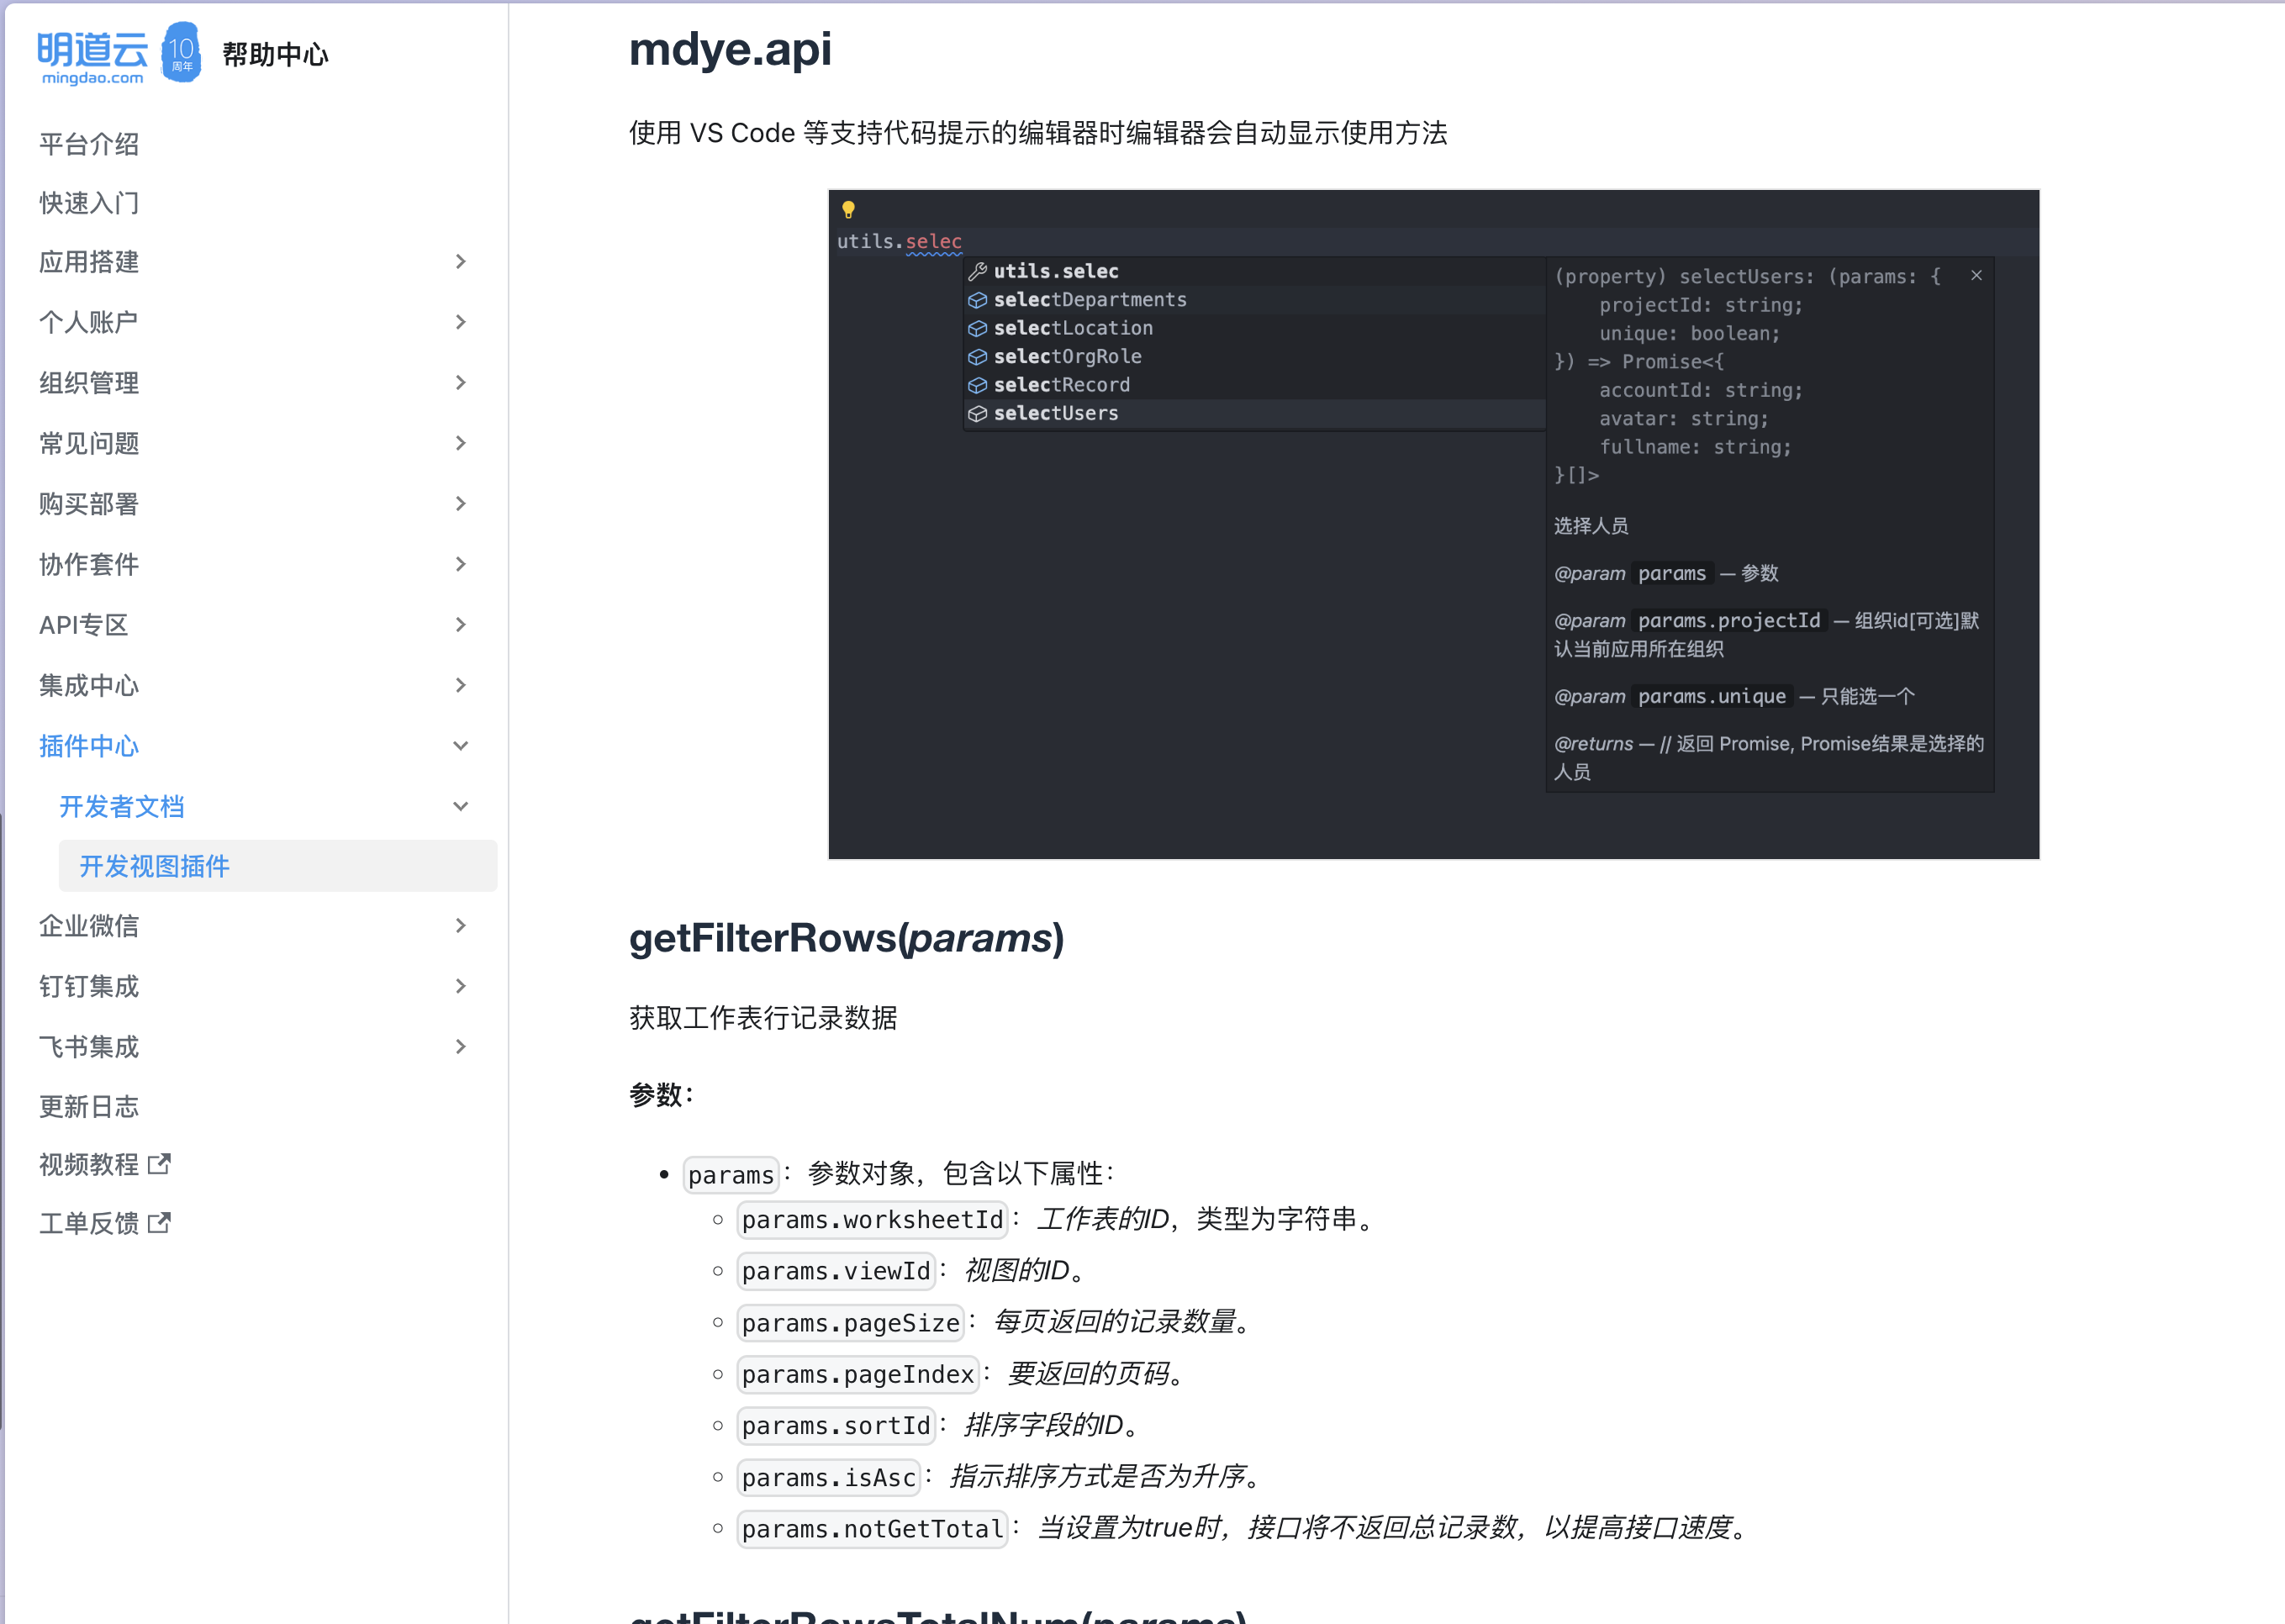Click the getFilterRows(params) heading
The height and width of the screenshot is (1624, 2285).
(846, 938)
